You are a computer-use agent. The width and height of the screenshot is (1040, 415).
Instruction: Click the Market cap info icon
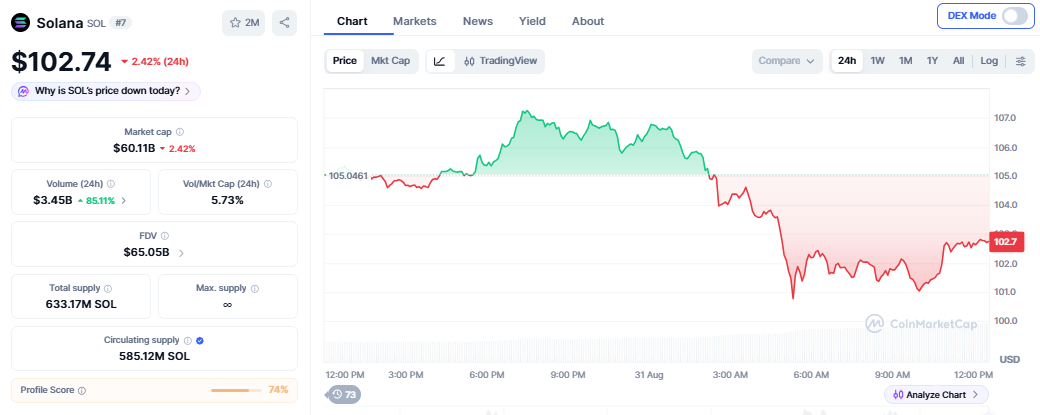(180, 132)
